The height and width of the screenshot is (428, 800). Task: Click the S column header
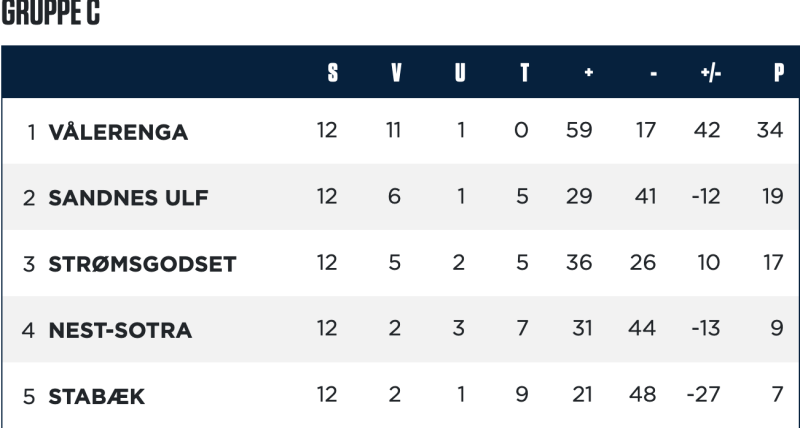click(333, 72)
